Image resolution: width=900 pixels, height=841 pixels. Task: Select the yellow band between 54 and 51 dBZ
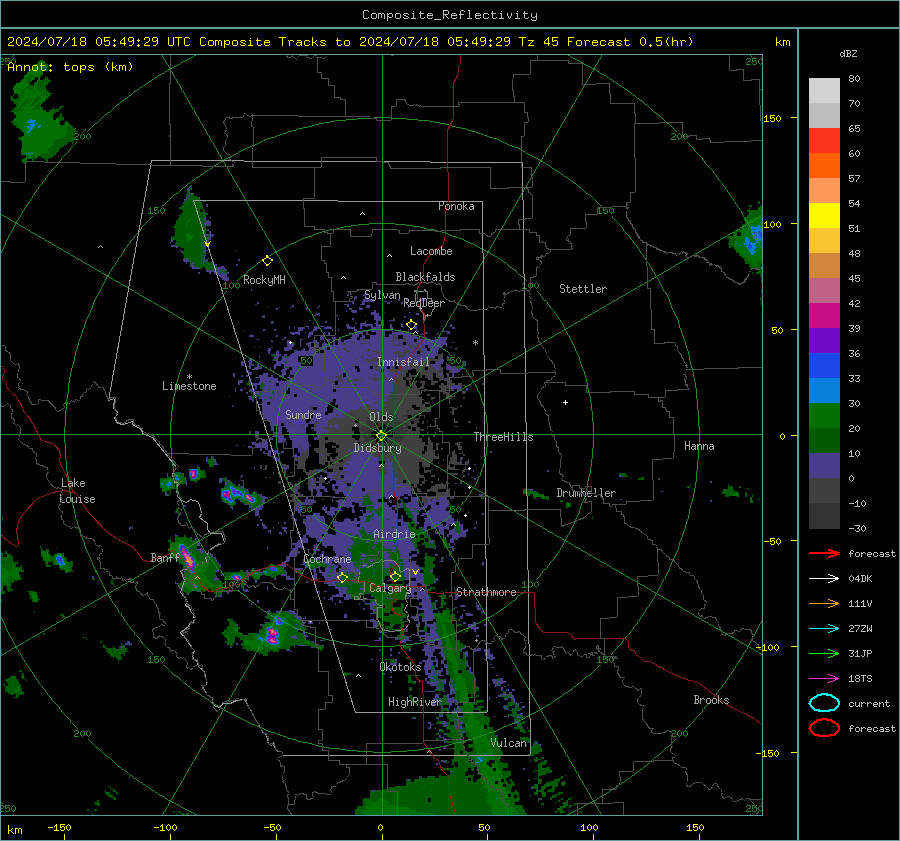pos(824,216)
